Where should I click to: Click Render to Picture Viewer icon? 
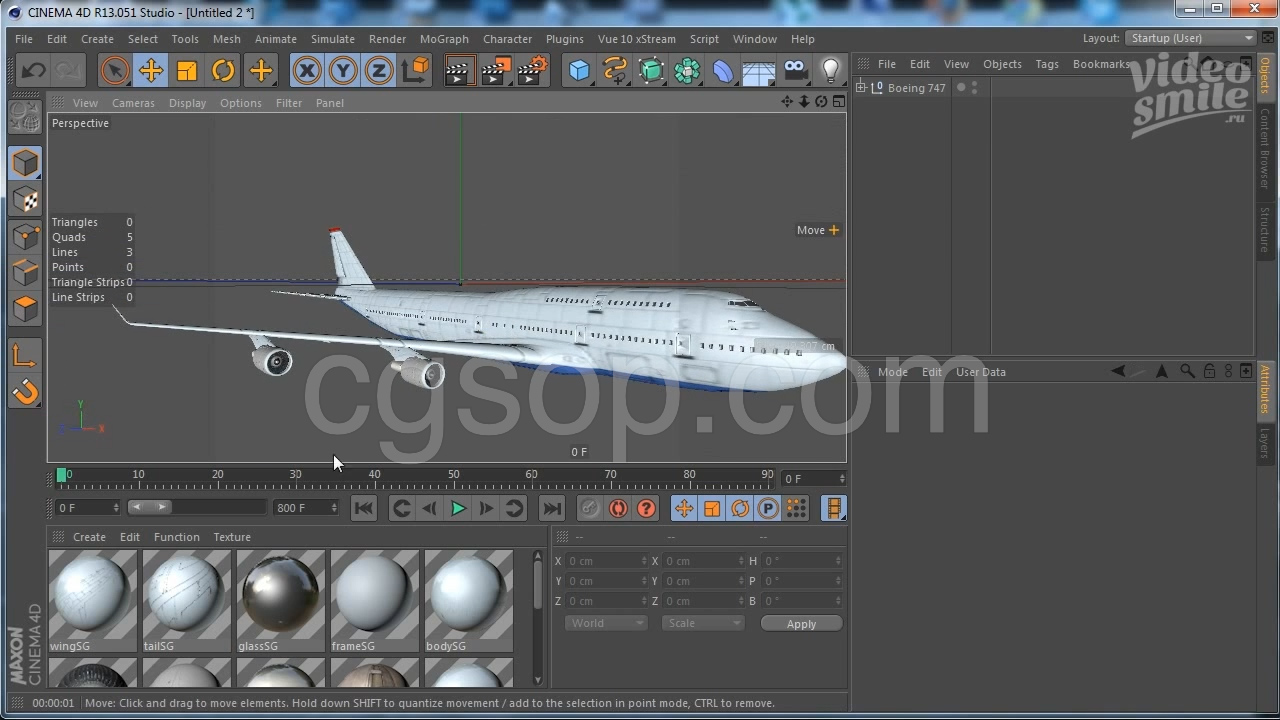[496, 70]
